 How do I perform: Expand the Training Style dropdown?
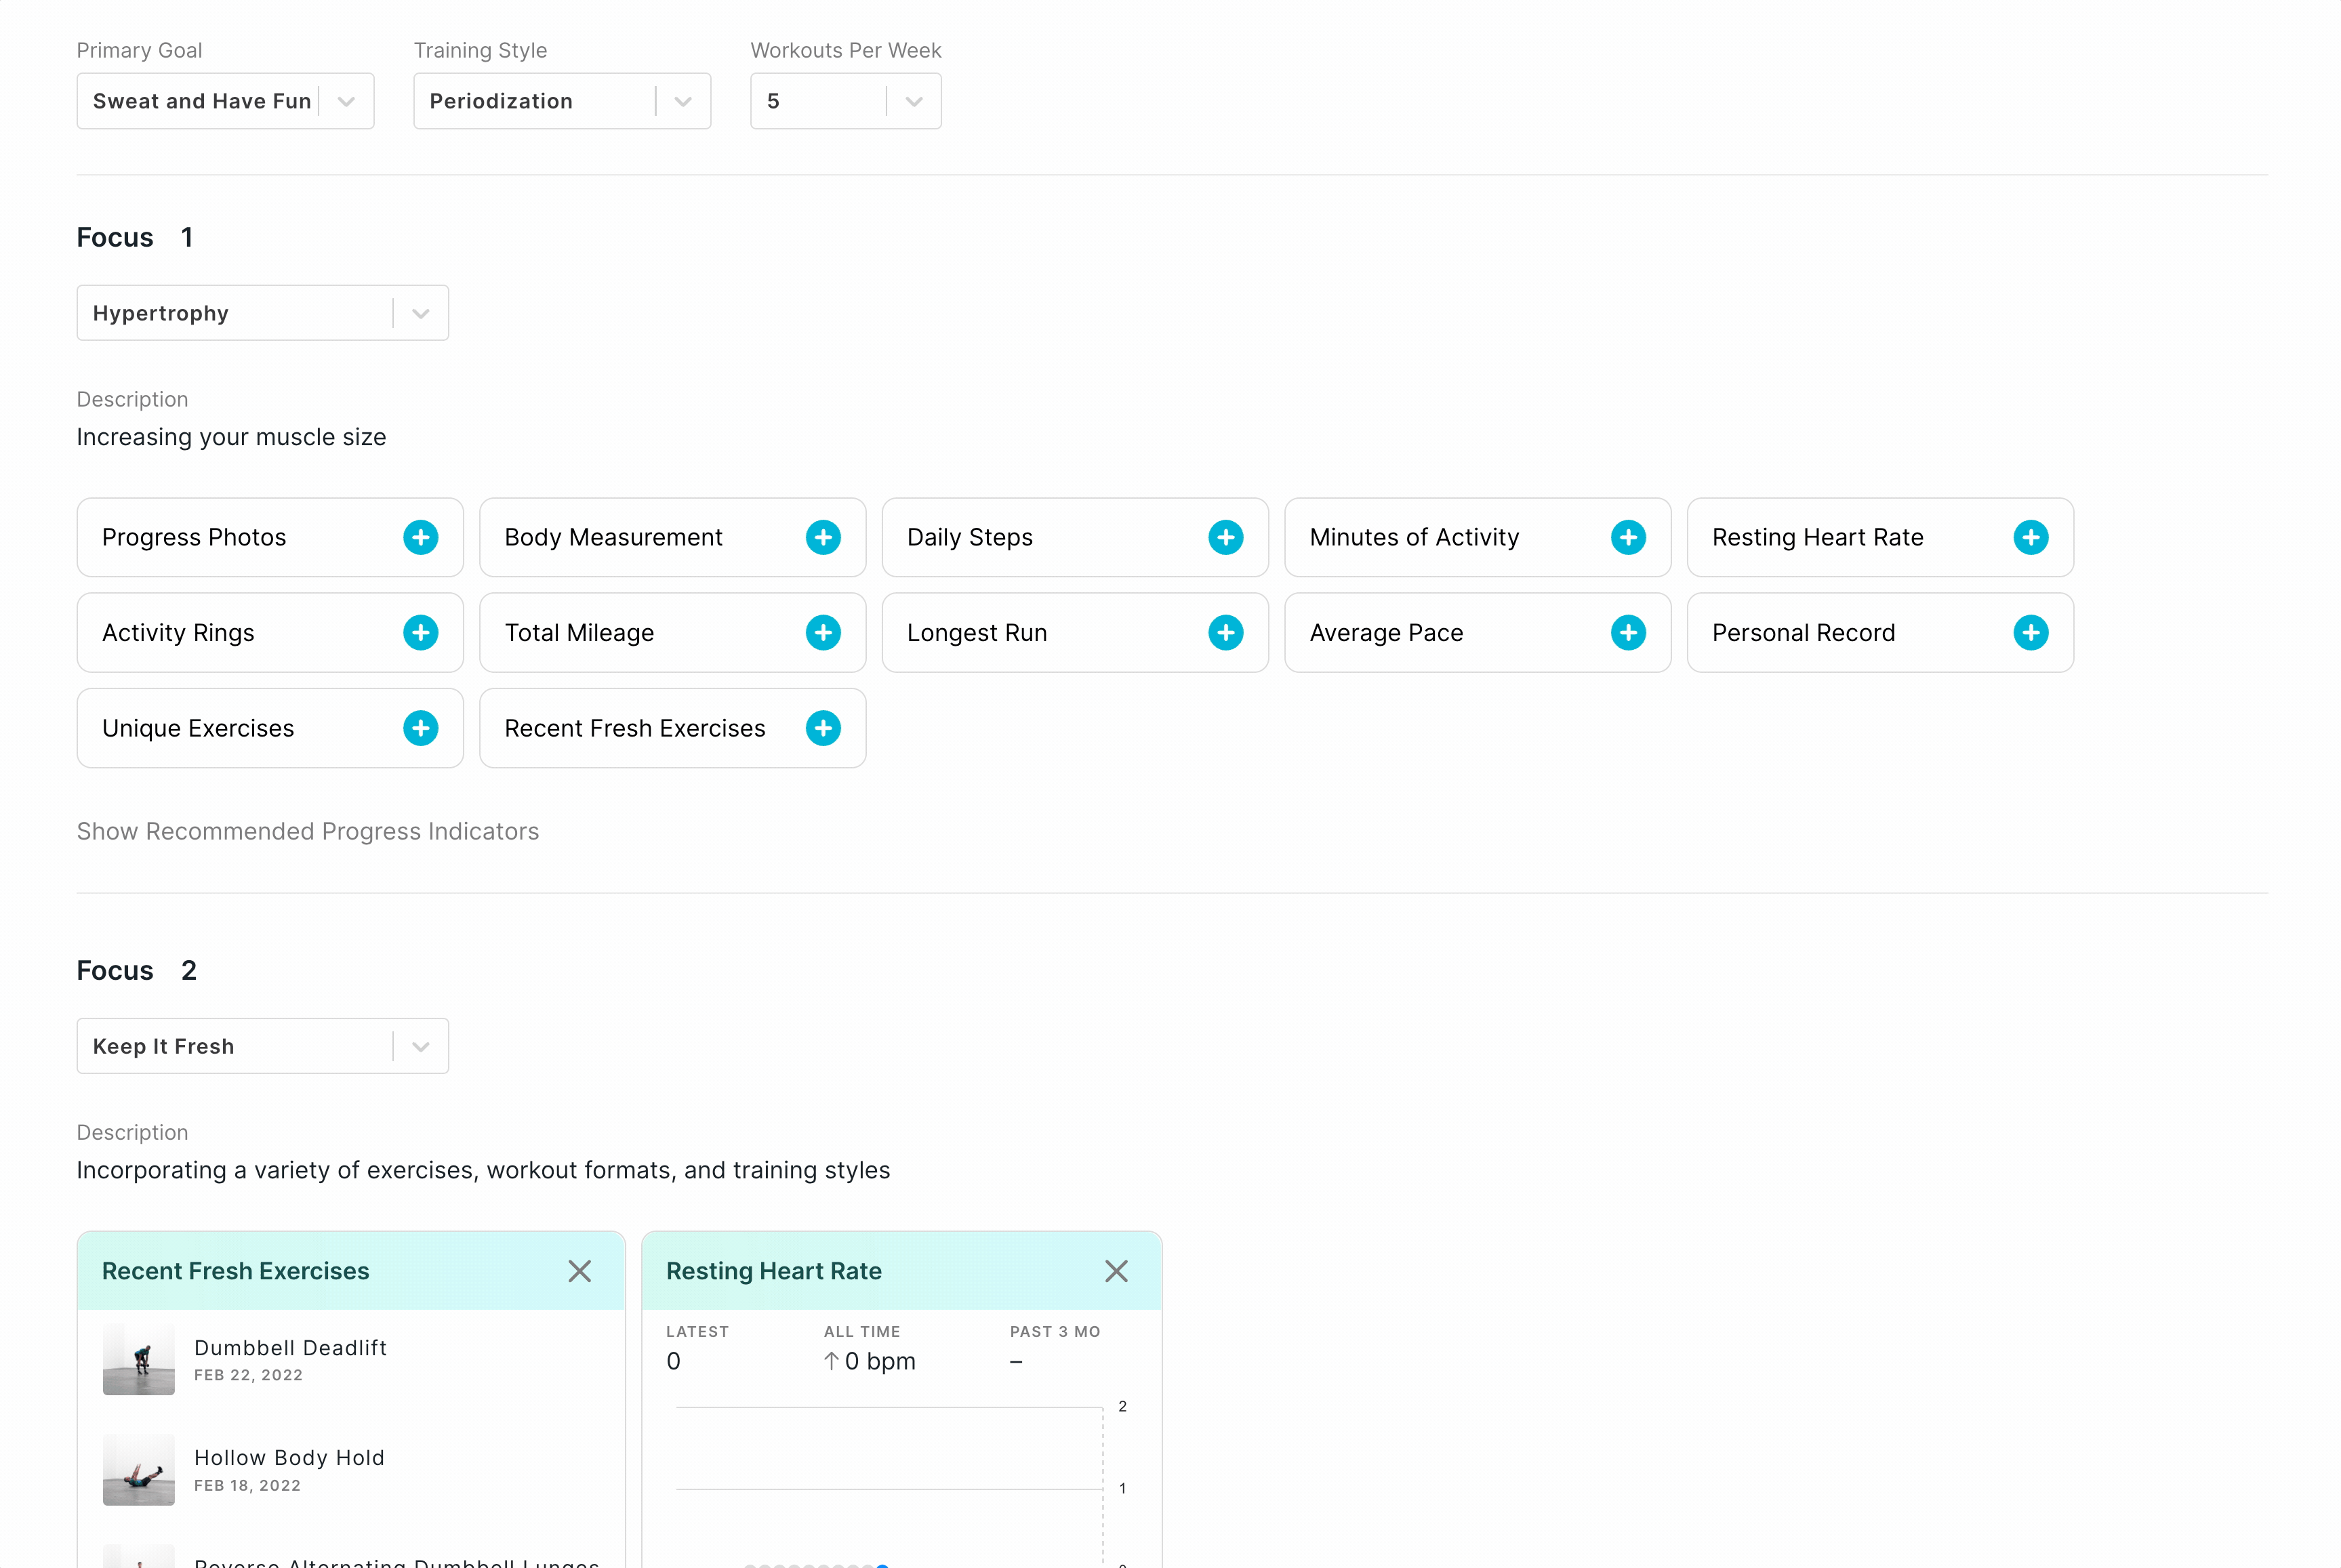pos(684,100)
